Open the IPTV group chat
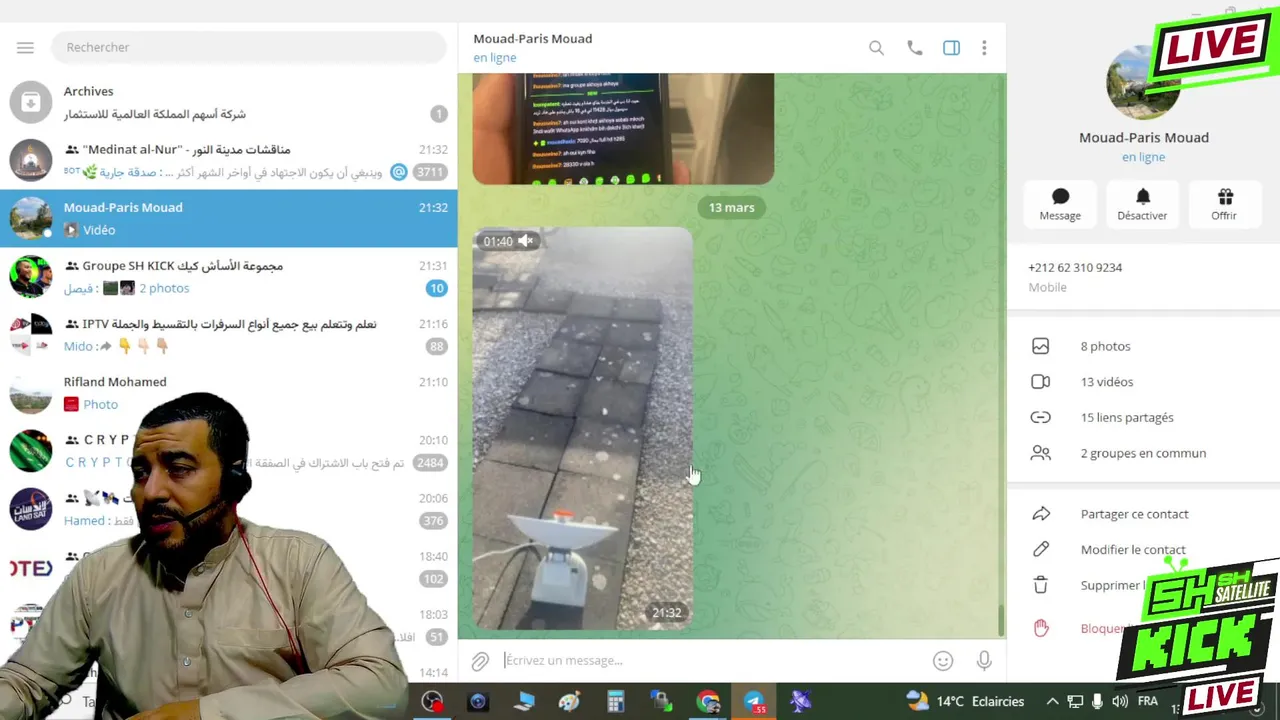 [x=228, y=334]
